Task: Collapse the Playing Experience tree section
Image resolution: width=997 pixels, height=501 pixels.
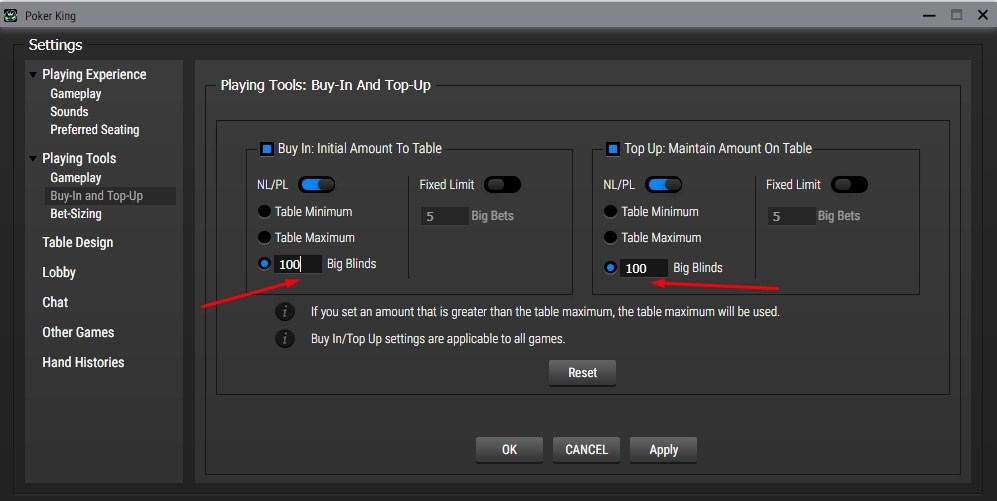Action: 33,75
